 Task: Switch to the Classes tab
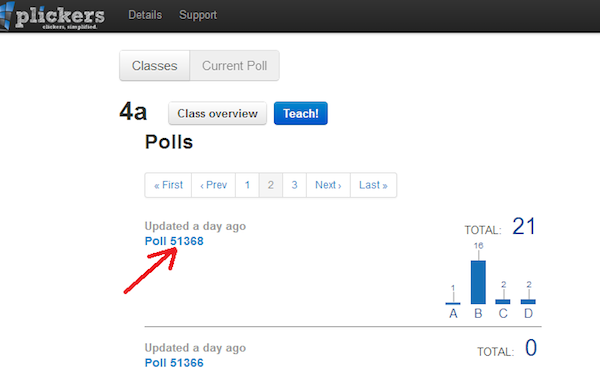click(155, 65)
